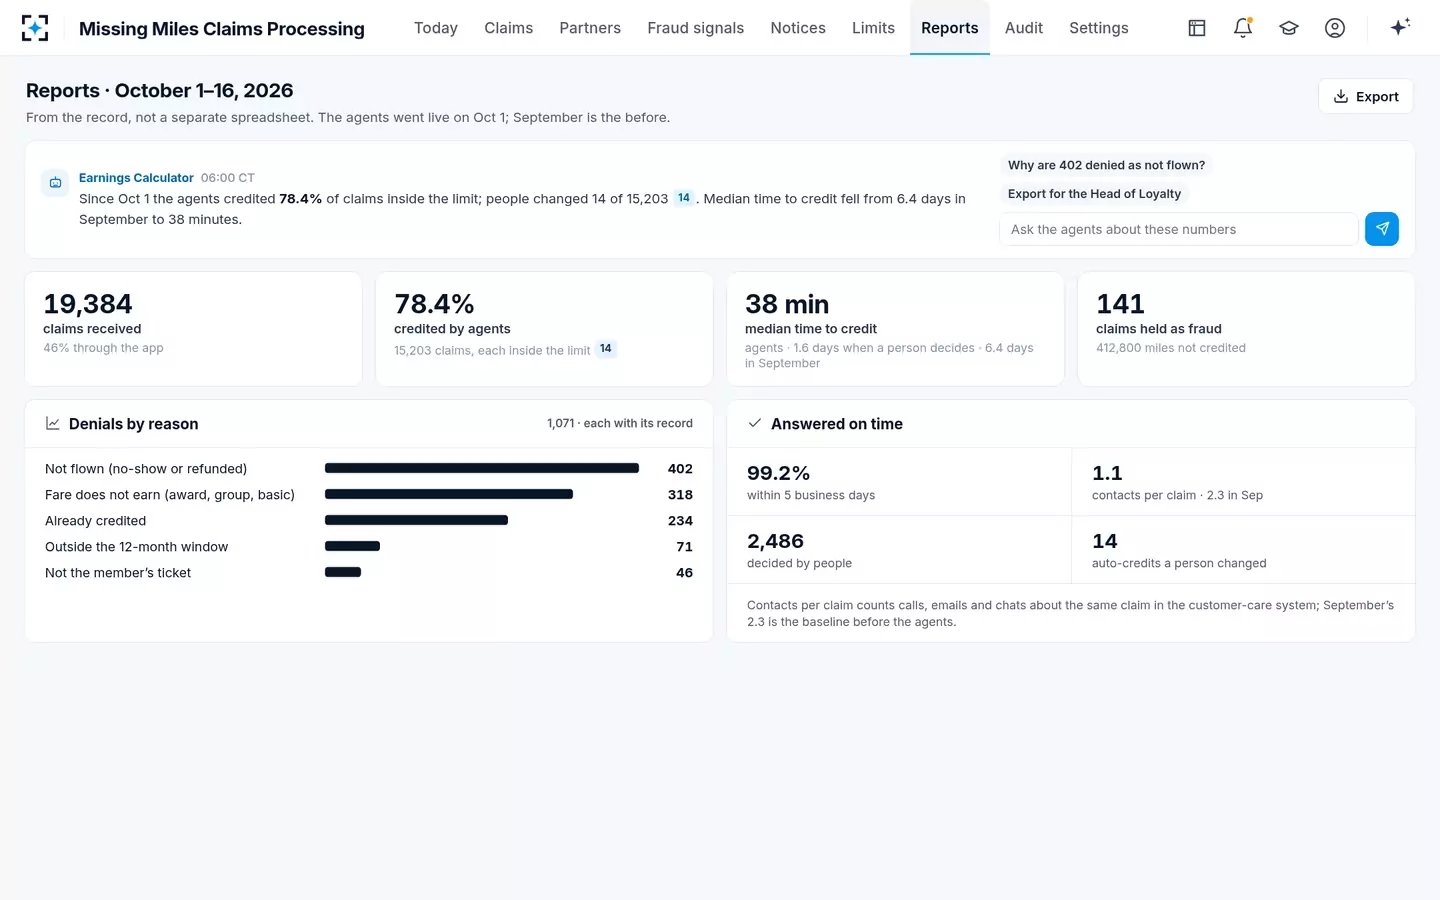Click the Missing Miles Claims Processing title
1440x900 pixels.
point(222,29)
